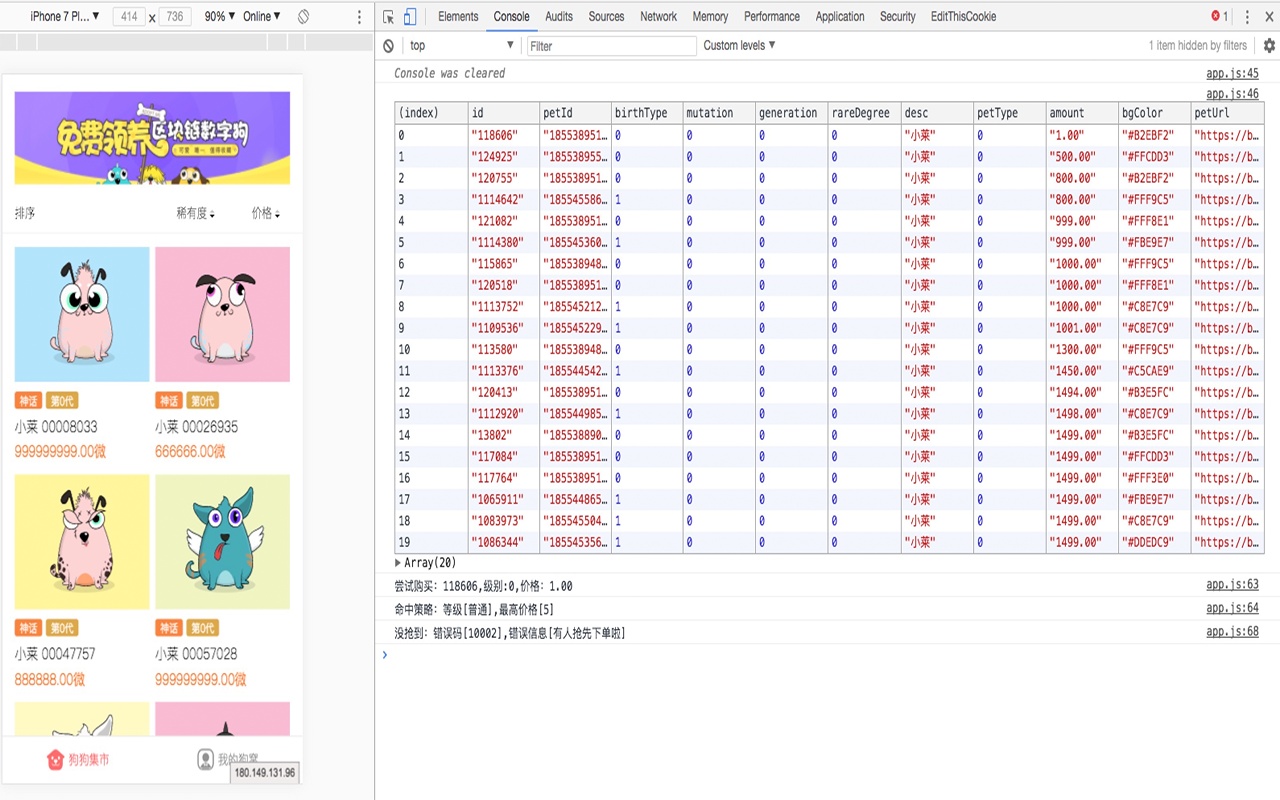Screen dimensions: 1280x800
Task: Click the console Filter input field
Action: click(612, 46)
